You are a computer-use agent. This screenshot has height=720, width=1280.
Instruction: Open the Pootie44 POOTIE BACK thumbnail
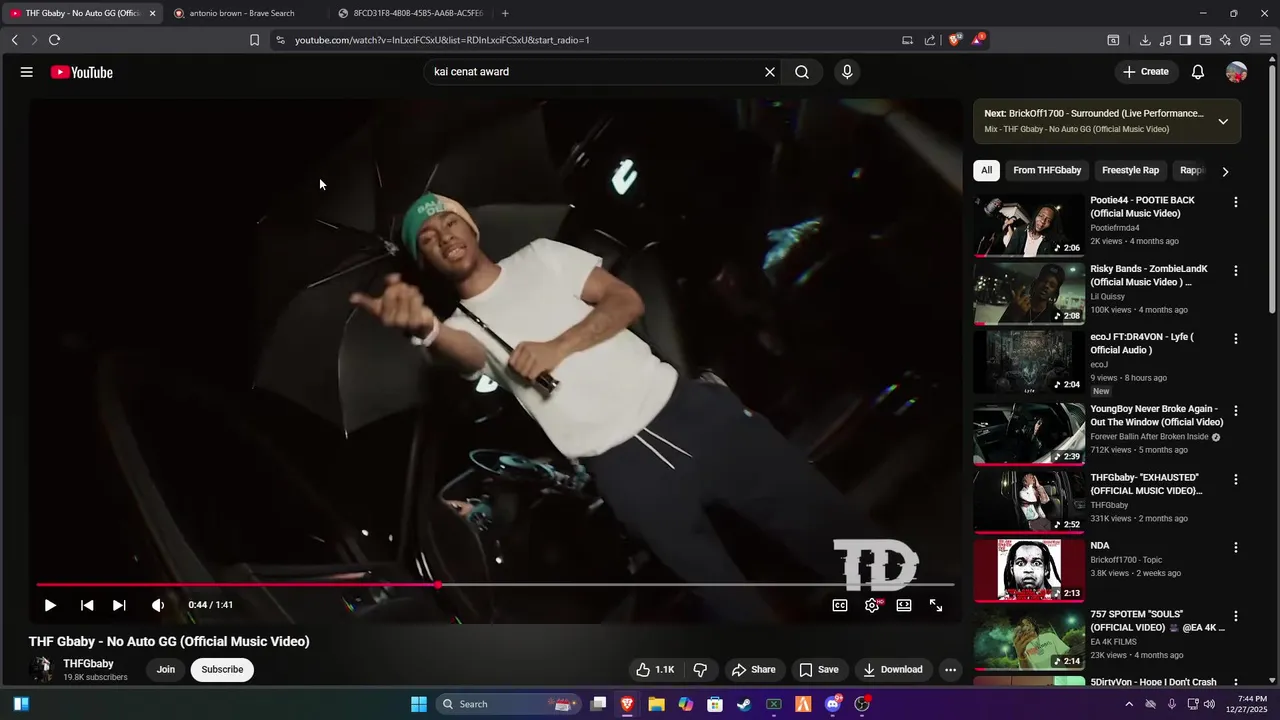[1029, 225]
